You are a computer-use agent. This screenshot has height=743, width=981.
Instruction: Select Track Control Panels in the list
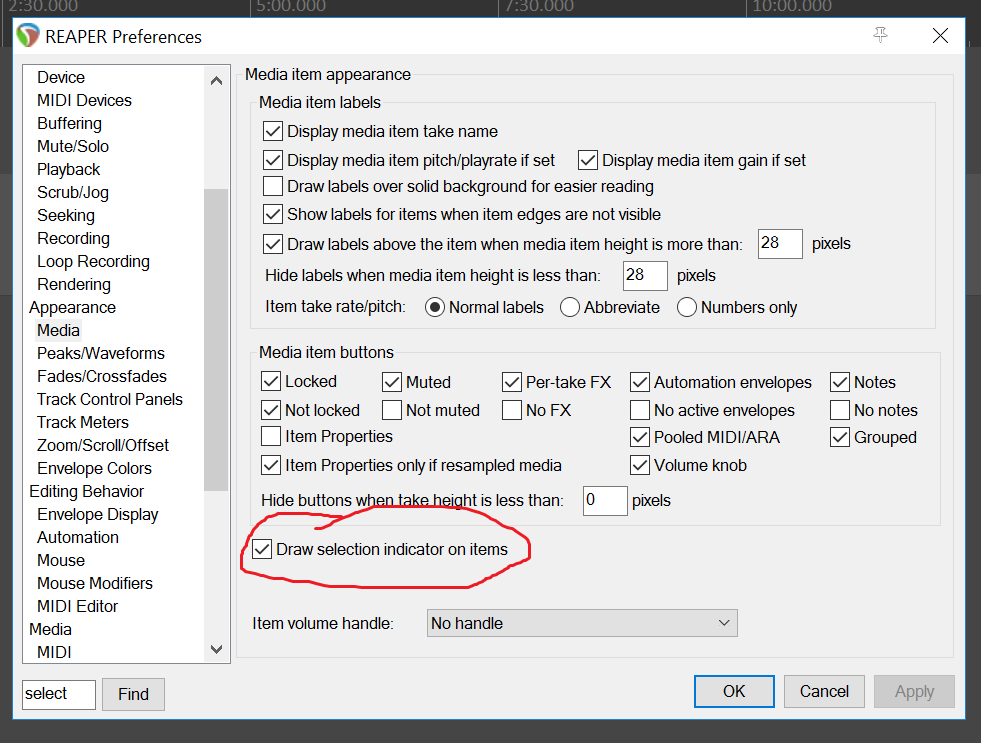tap(109, 399)
